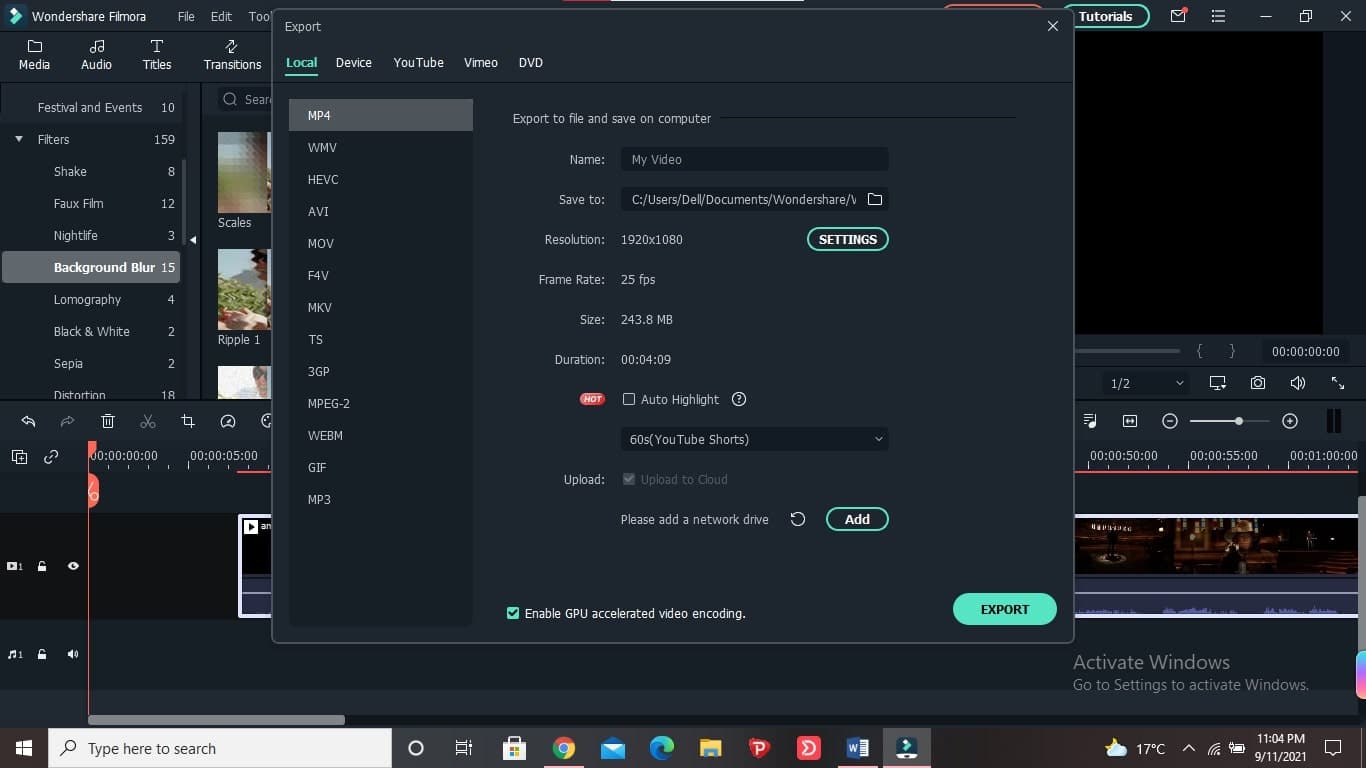Take a snapshot with camera icon

coord(1258,383)
